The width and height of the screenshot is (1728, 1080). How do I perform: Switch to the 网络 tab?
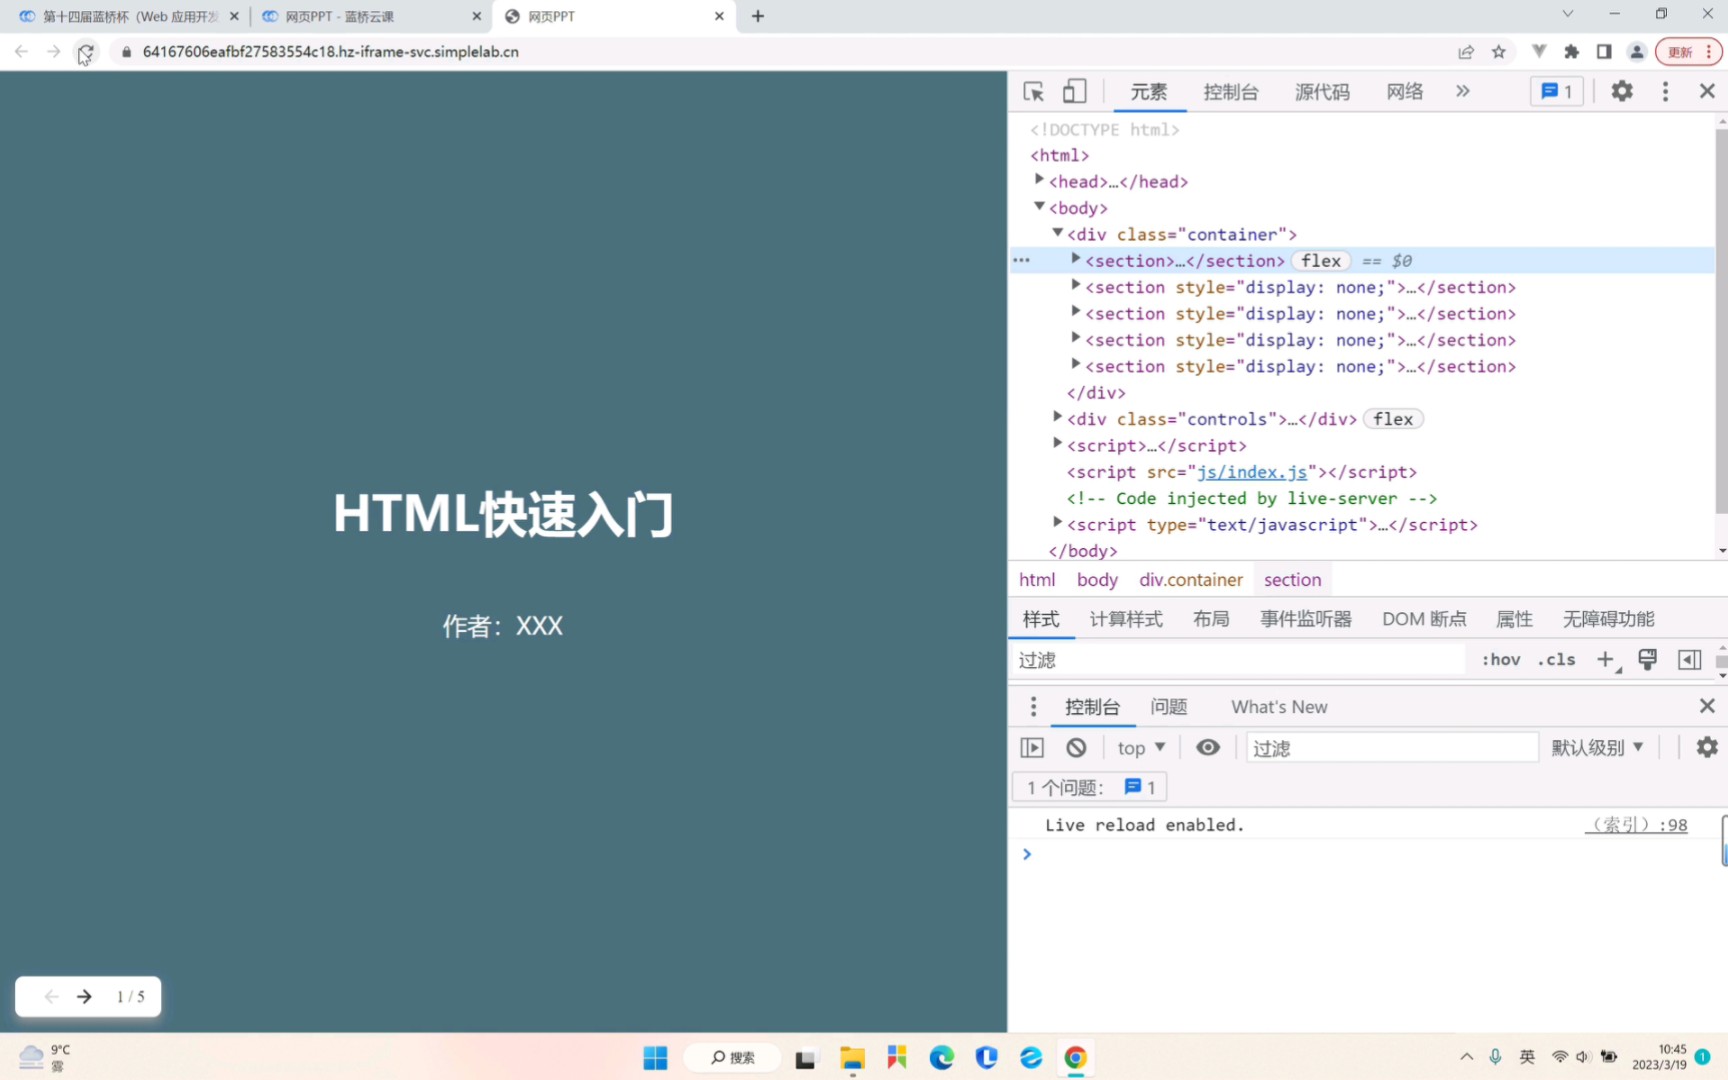tap(1404, 92)
